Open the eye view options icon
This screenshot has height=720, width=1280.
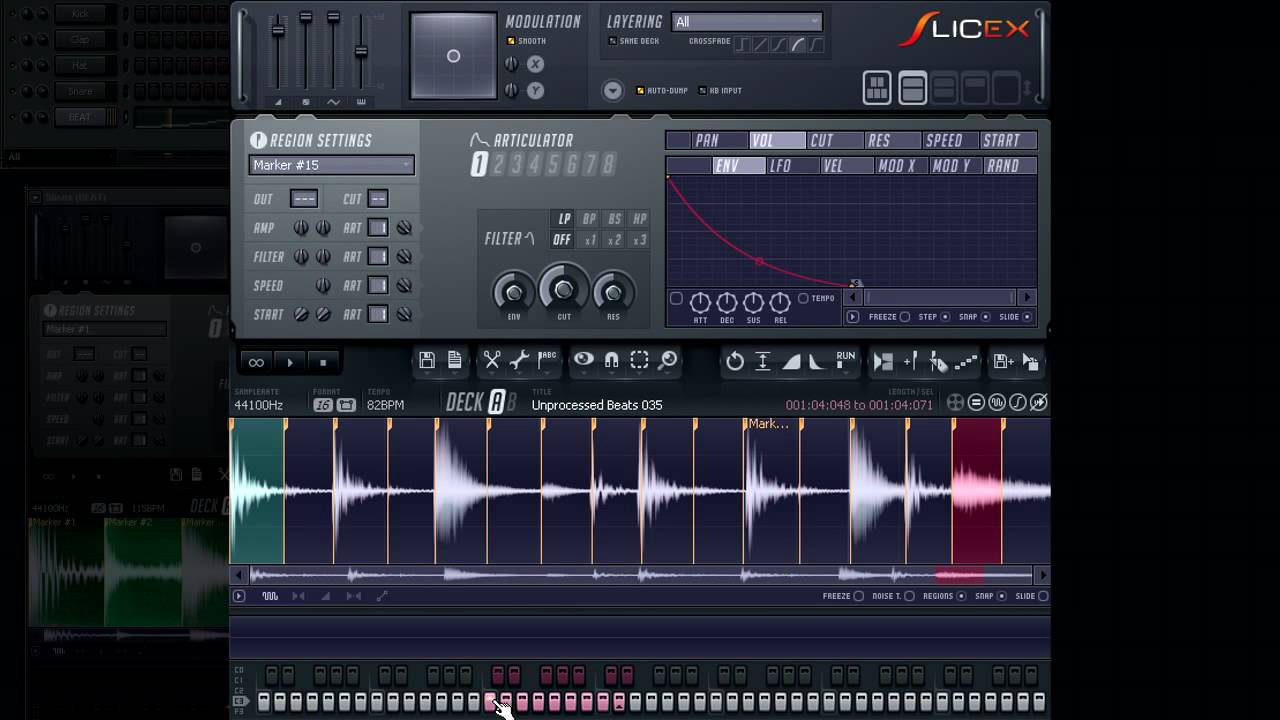point(583,361)
